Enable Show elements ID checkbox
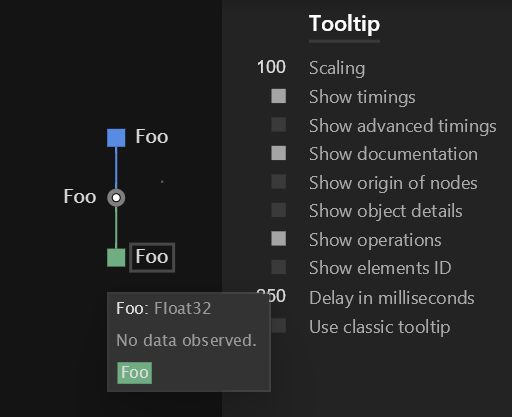This screenshot has height=417, width=512. click(279, 267)
